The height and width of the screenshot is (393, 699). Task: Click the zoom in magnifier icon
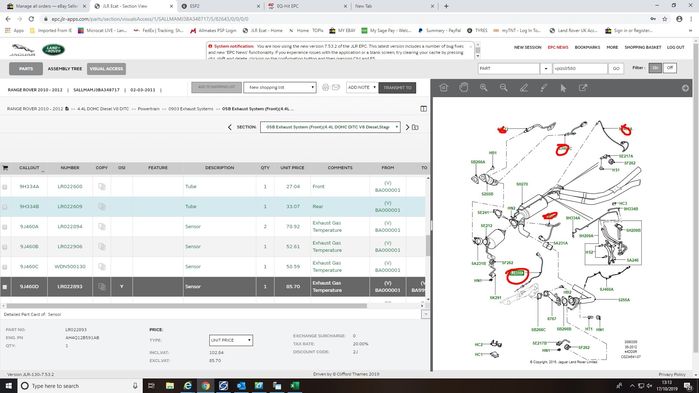[x=484, y=88]
